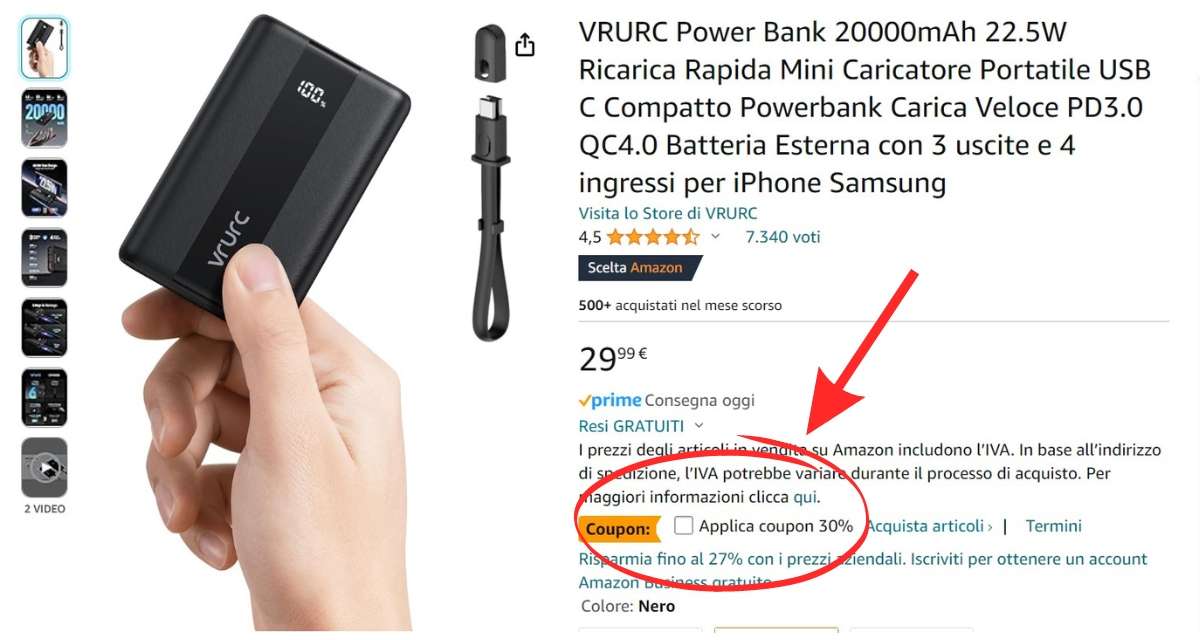Click the Scelta Amazon badge
Image resolution: width=1200 pixels, height=640 pixels.
[x=640, y=268]
